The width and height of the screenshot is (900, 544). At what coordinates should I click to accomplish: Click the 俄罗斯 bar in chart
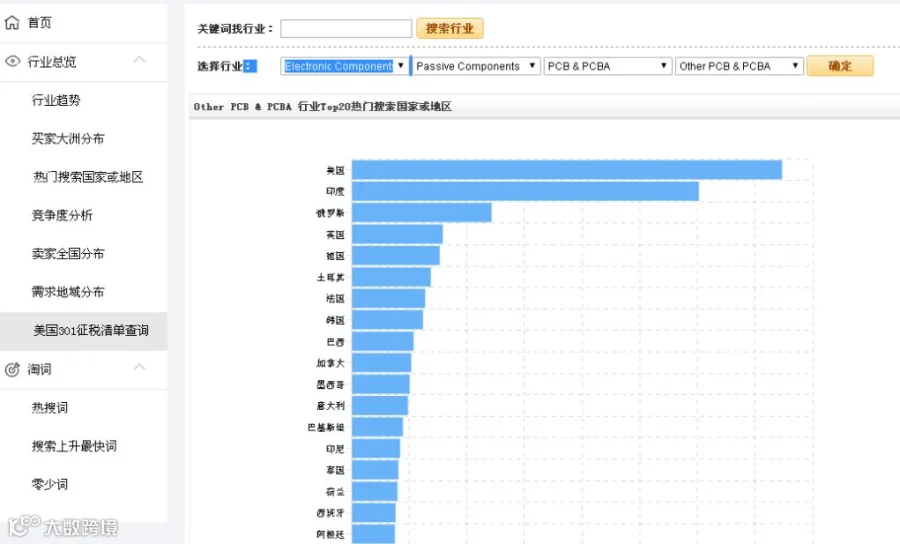(422, 212)
